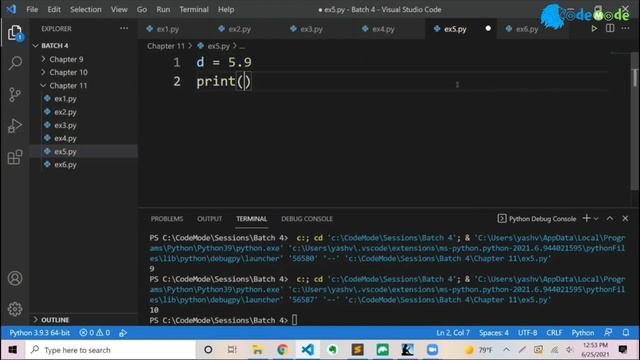The height and width of the screenshot is (360, 640).
Task: Open terminal launch profile dropdown arrow
Action: (x=596, y=219)
